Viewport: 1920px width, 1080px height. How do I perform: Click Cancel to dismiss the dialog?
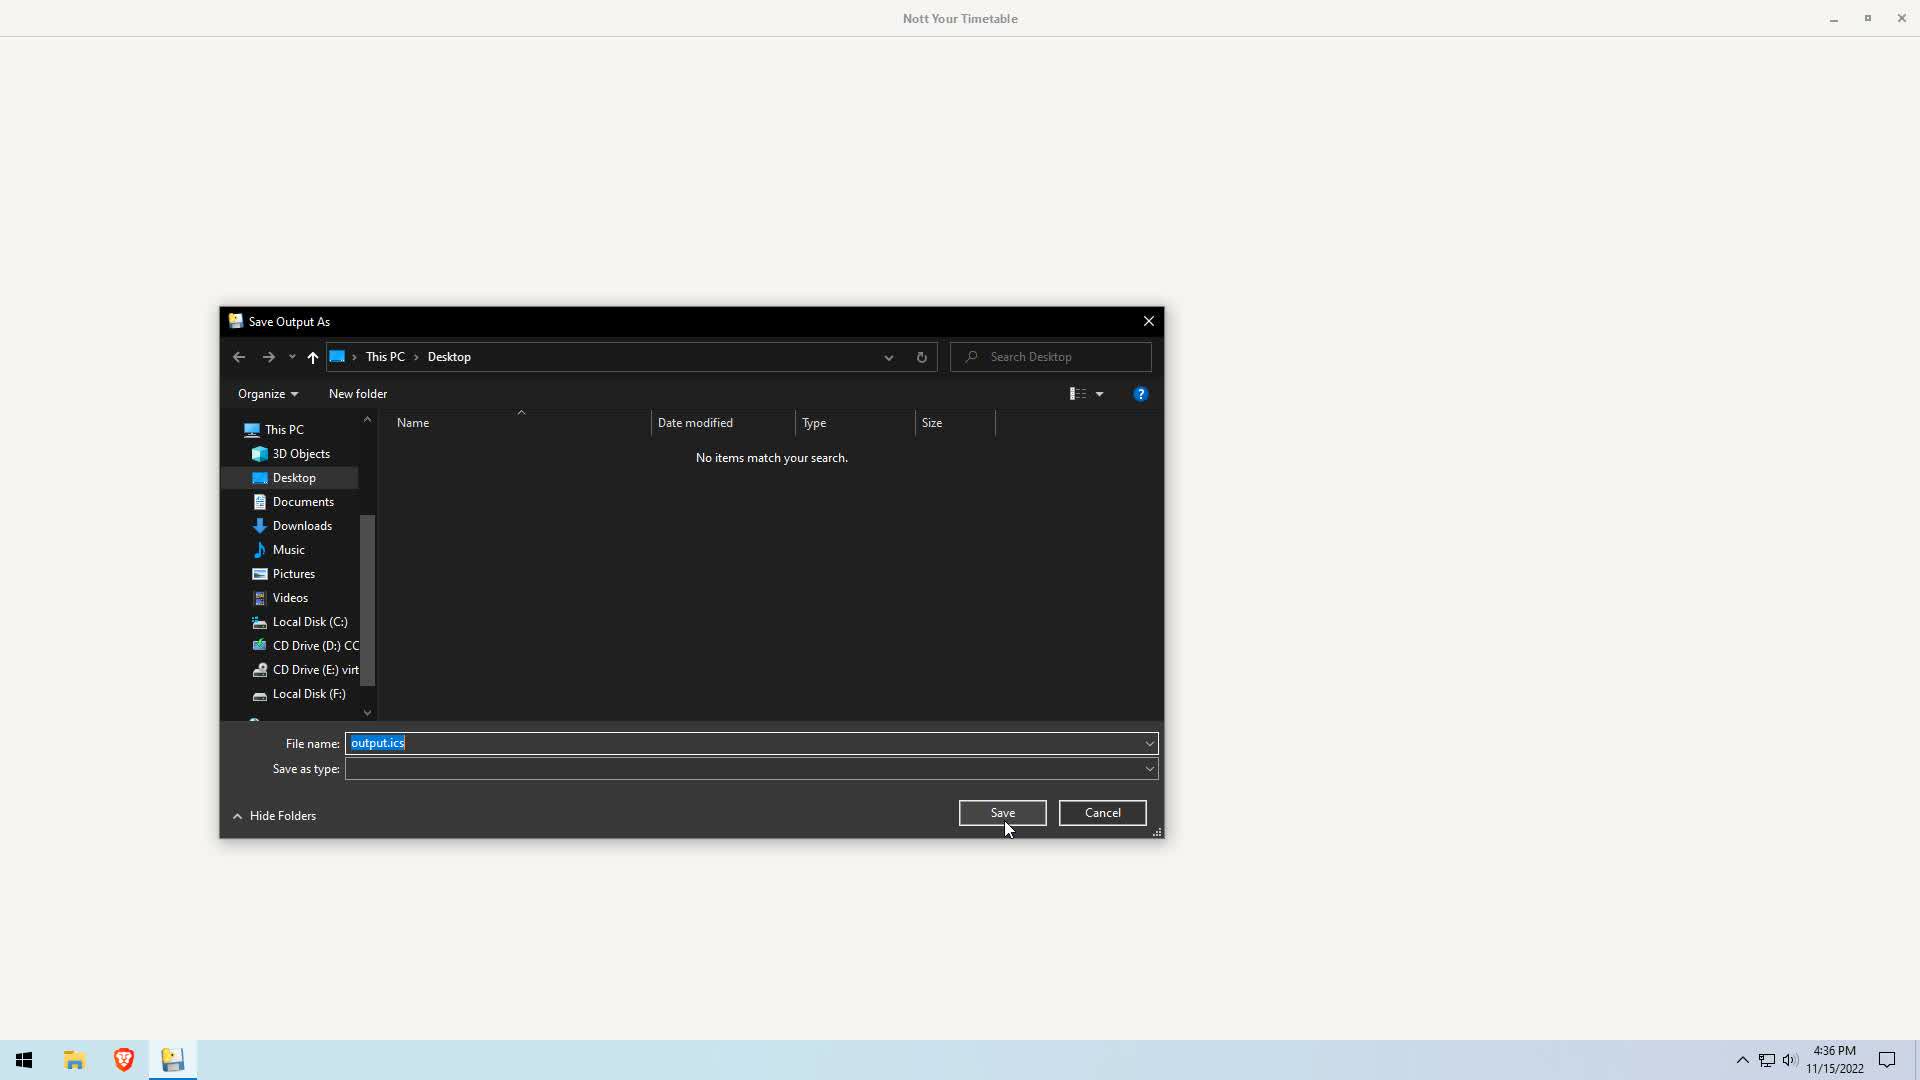[x=1102, y=812]
